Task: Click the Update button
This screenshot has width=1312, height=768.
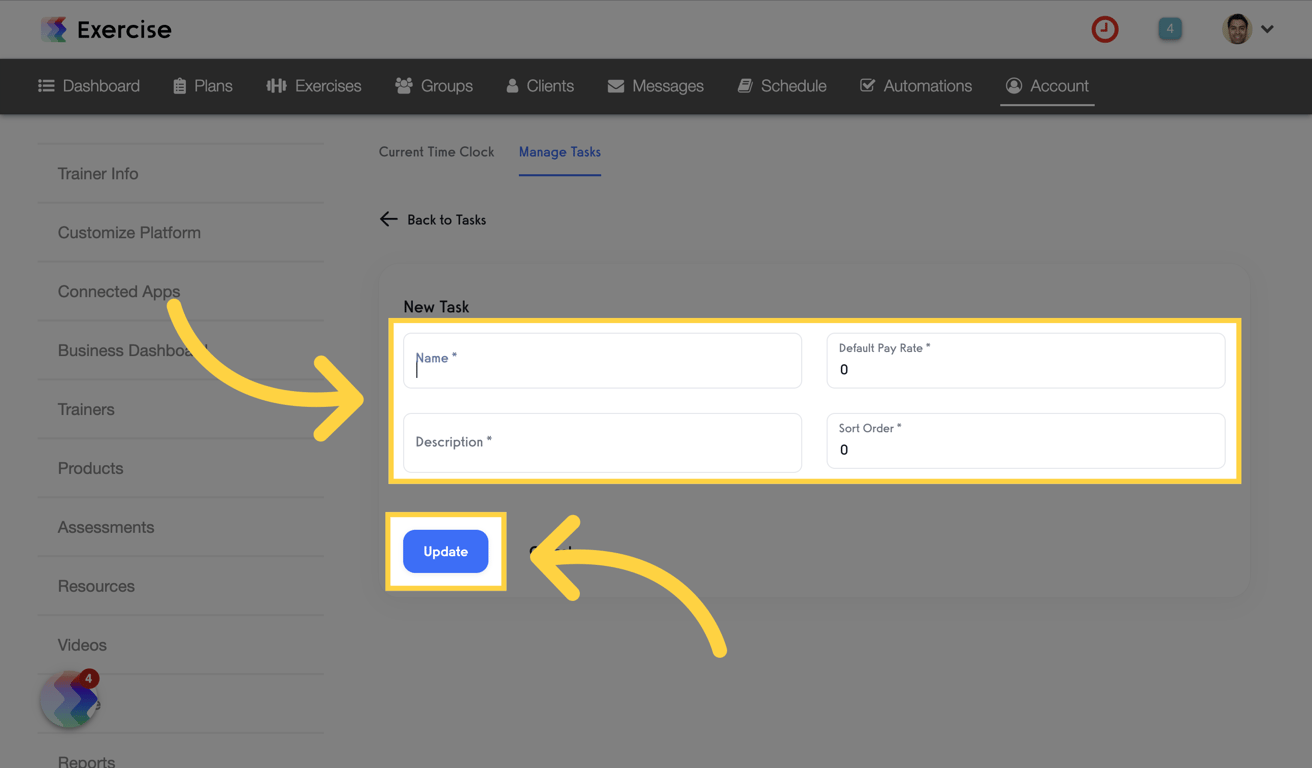Action: (445, 551)
